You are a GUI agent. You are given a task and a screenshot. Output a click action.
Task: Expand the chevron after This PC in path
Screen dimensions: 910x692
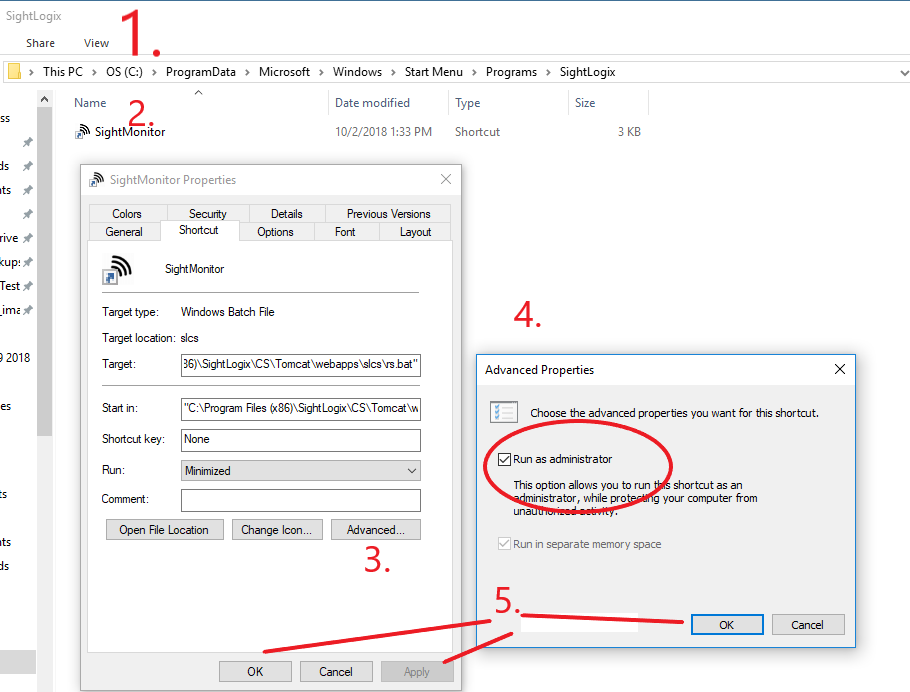[x=94, y=72]
